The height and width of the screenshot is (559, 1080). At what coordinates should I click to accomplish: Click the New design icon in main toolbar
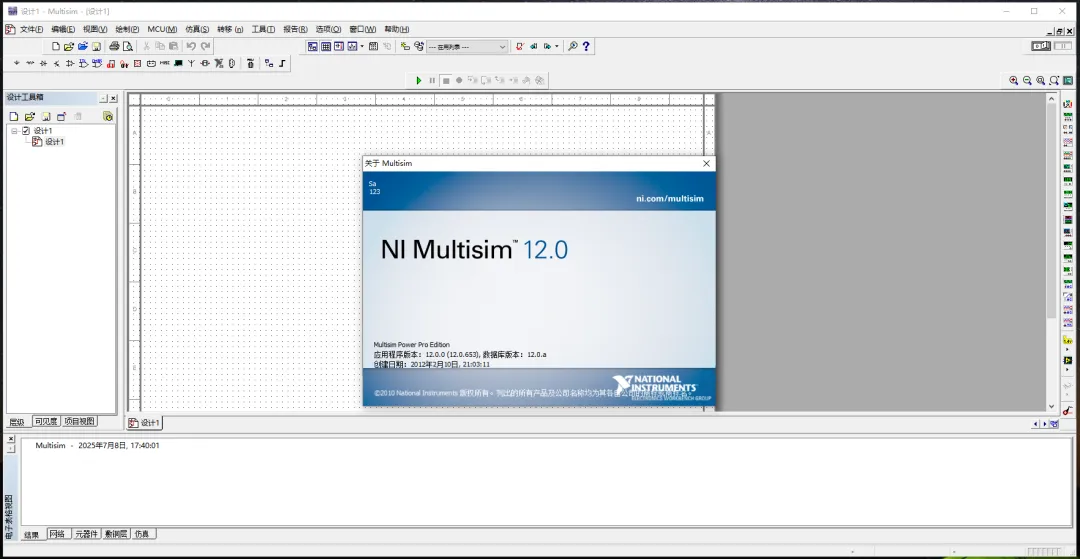coord(56,46)
